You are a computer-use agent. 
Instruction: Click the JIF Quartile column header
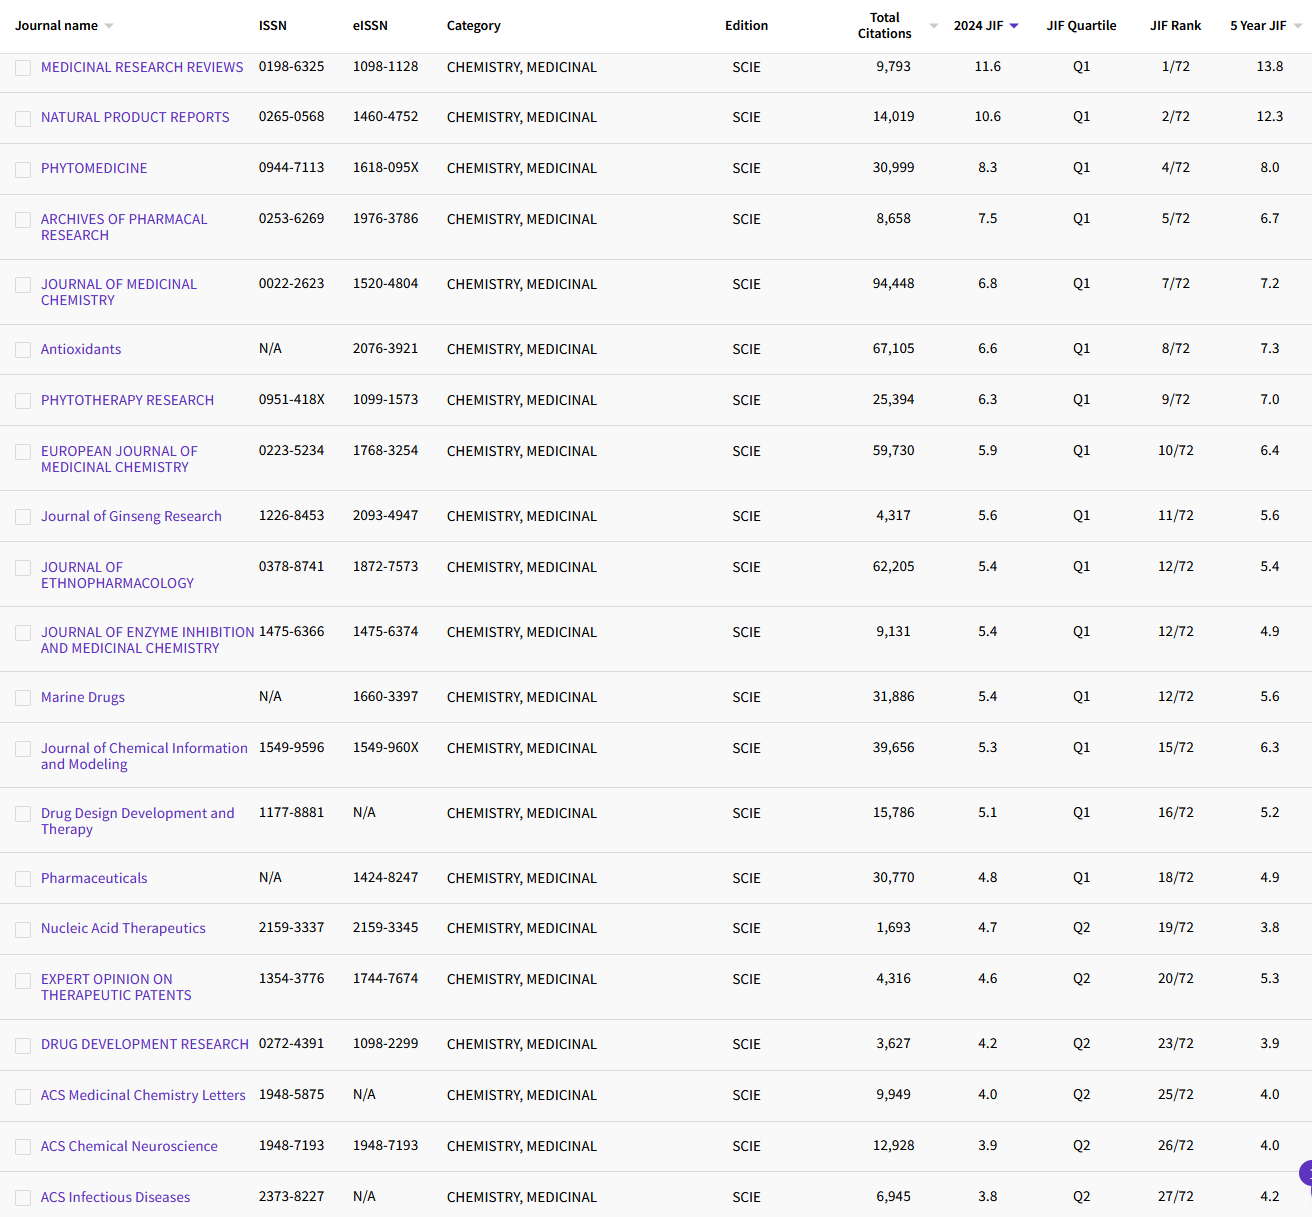pos(1081,26)
